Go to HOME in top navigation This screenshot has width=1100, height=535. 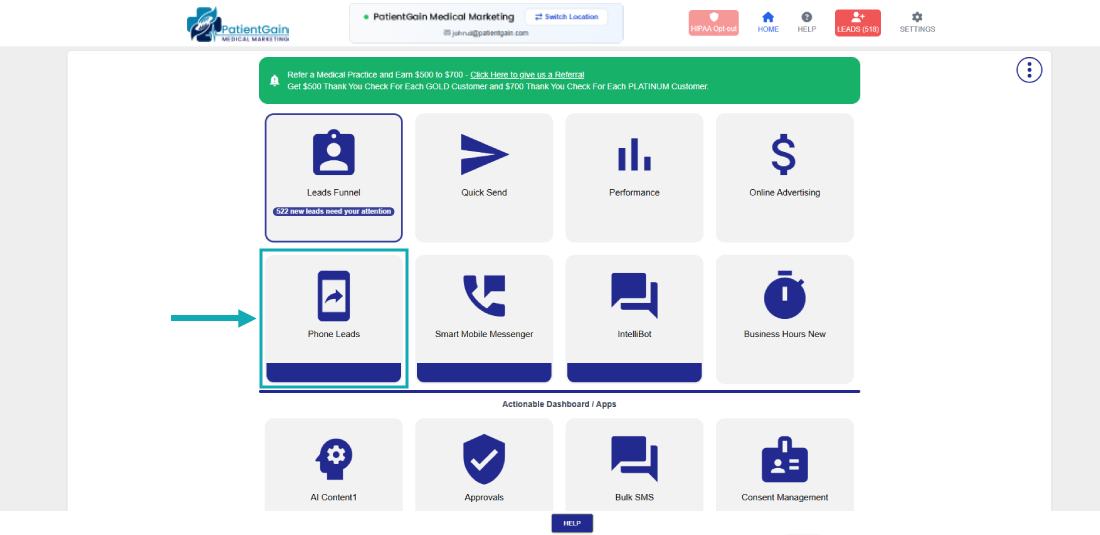point(768,22)
